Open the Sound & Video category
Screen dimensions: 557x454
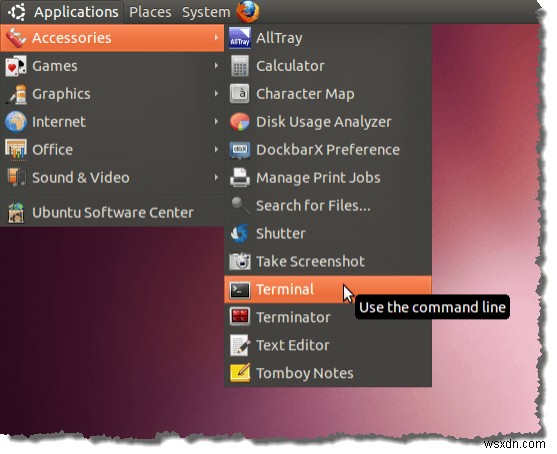point(112,177)
